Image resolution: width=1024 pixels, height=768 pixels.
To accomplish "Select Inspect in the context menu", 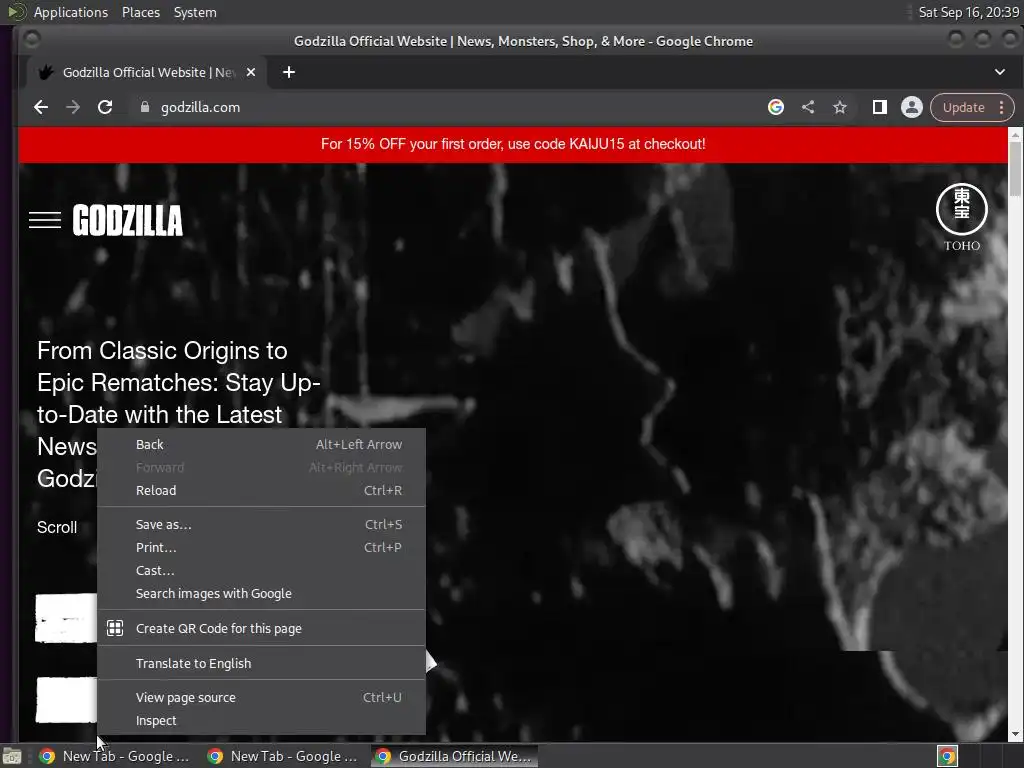I will [261, 720].
